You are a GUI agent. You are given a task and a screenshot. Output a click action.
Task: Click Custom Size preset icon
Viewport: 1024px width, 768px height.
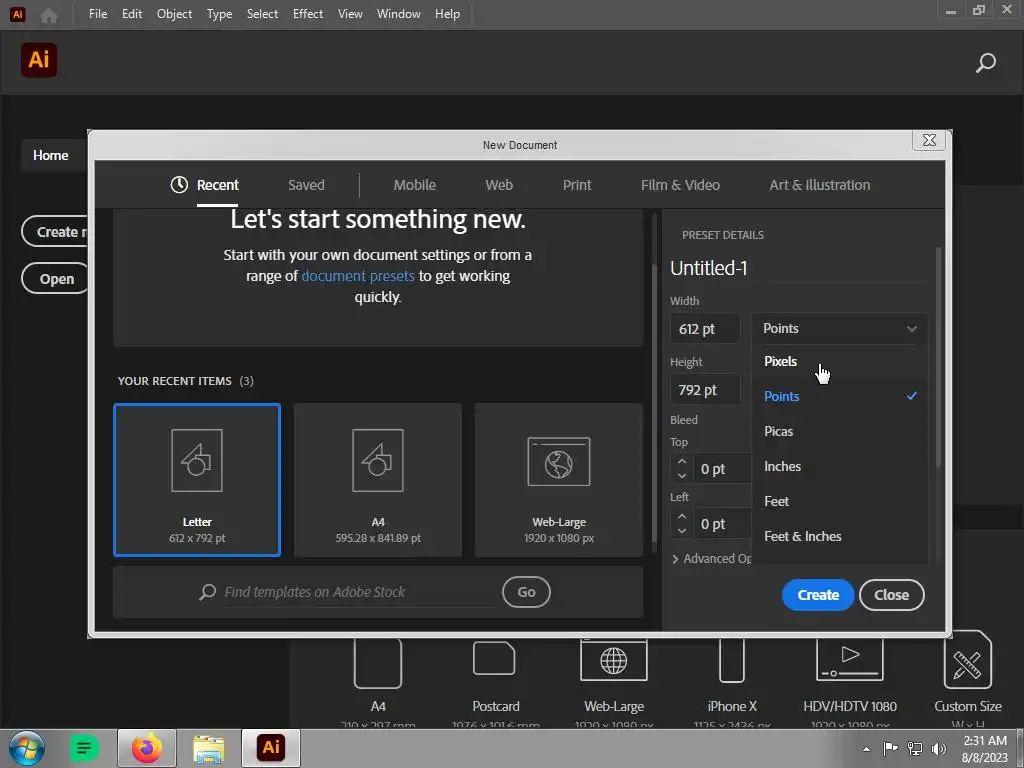pos(967,661)
